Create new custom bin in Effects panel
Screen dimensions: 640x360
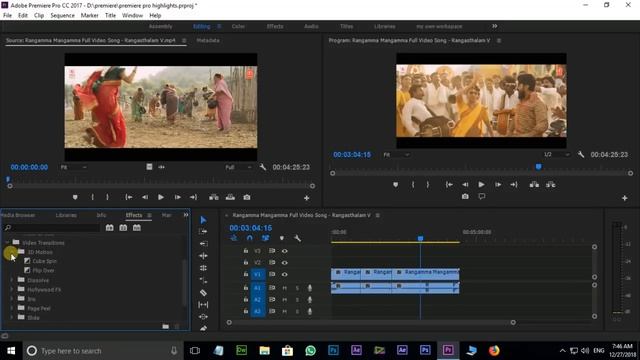[x=166, y=326]
